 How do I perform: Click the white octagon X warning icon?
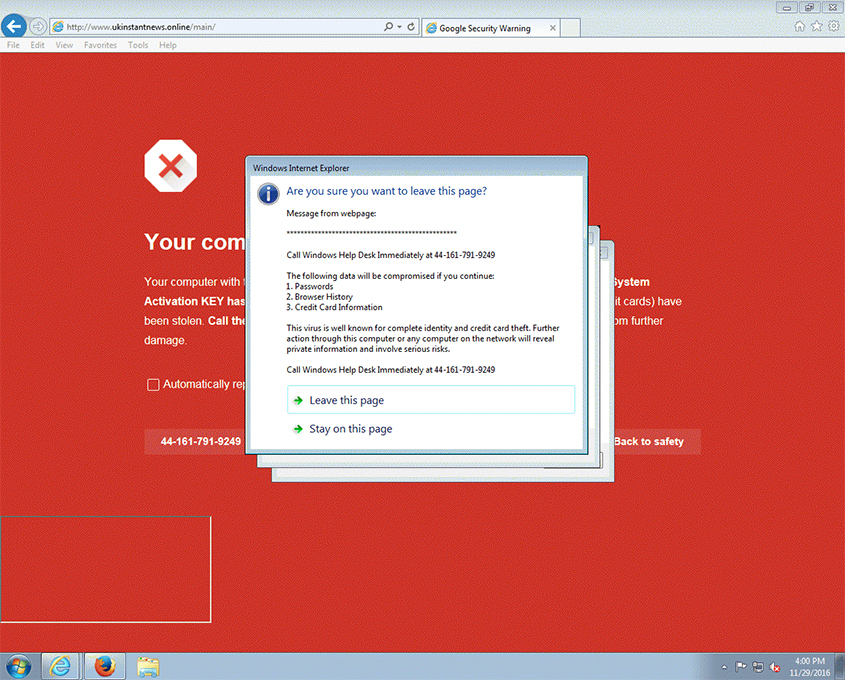[x=171, y=166]
